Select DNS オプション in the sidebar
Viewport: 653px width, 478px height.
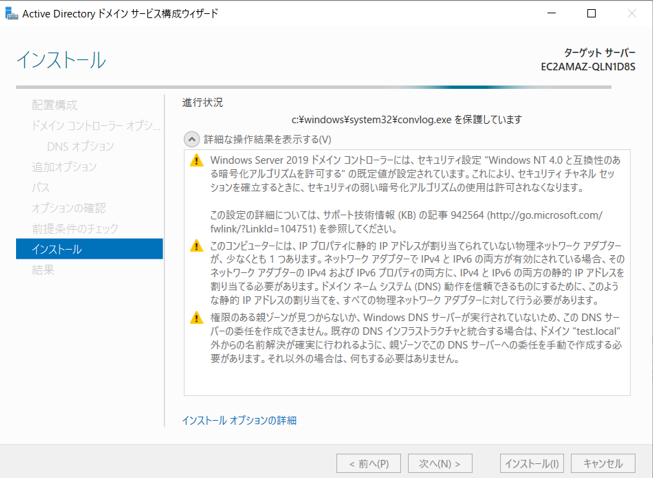(x=80, y=146)
